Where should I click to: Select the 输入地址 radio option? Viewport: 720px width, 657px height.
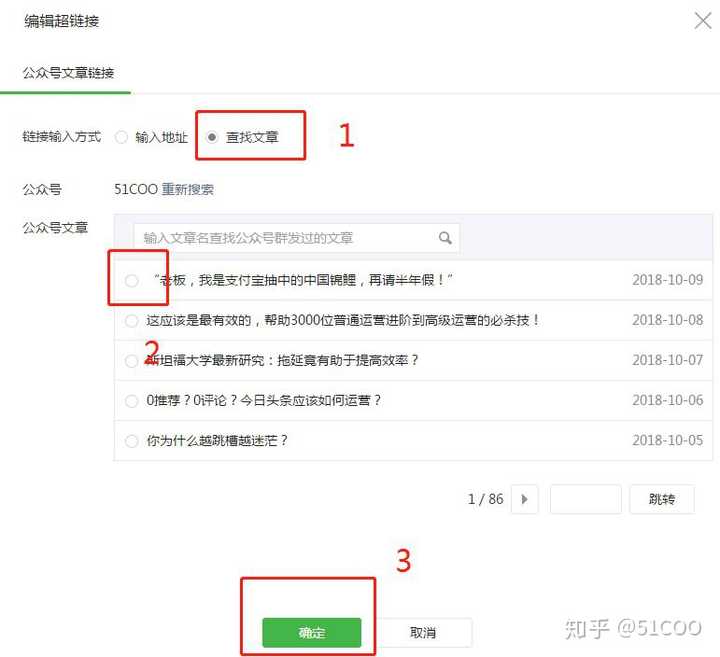tap(121, 137)
